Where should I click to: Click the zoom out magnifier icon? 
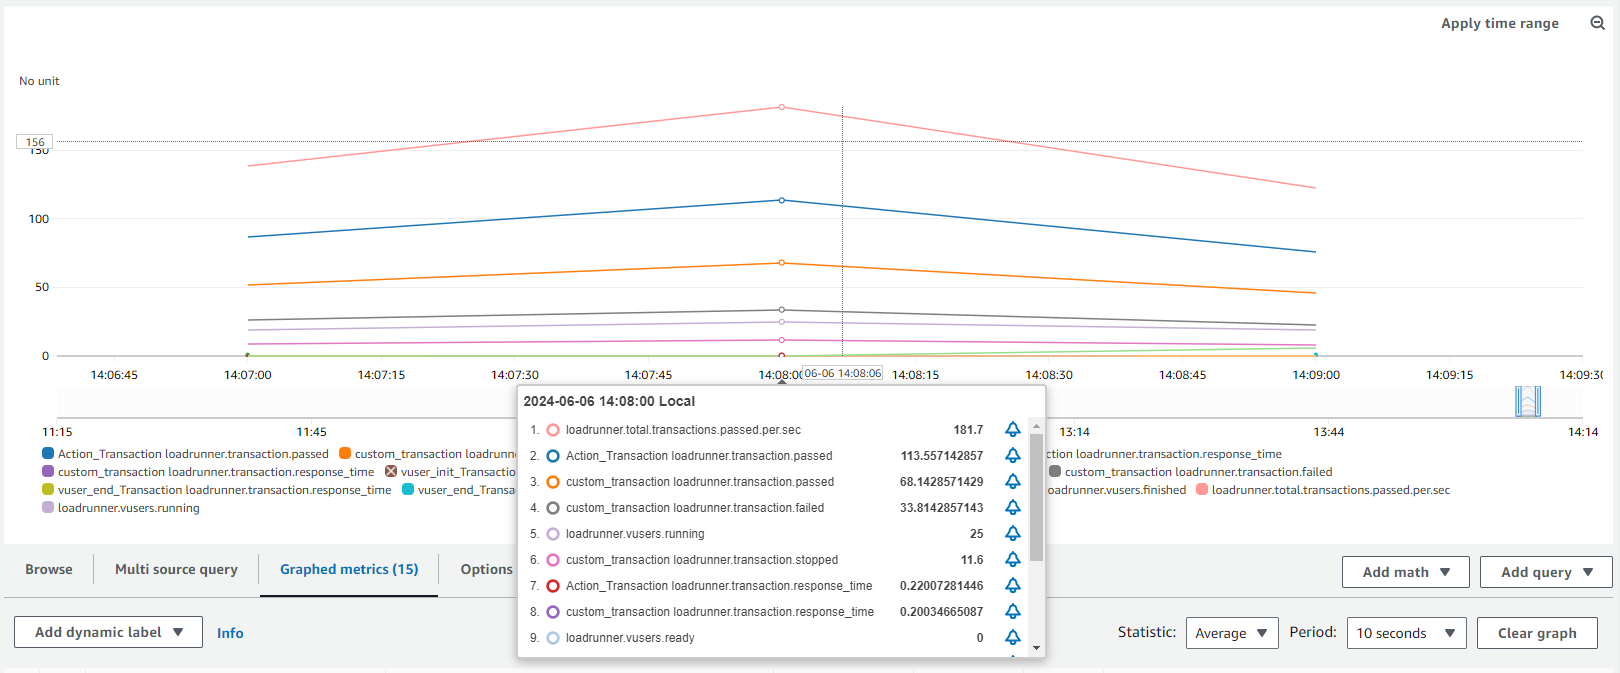point(1597,23)
